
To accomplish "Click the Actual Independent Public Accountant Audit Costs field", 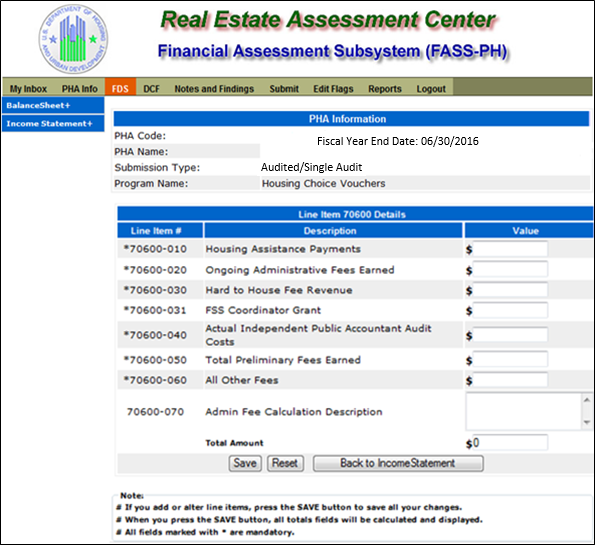I will point(510,335).
